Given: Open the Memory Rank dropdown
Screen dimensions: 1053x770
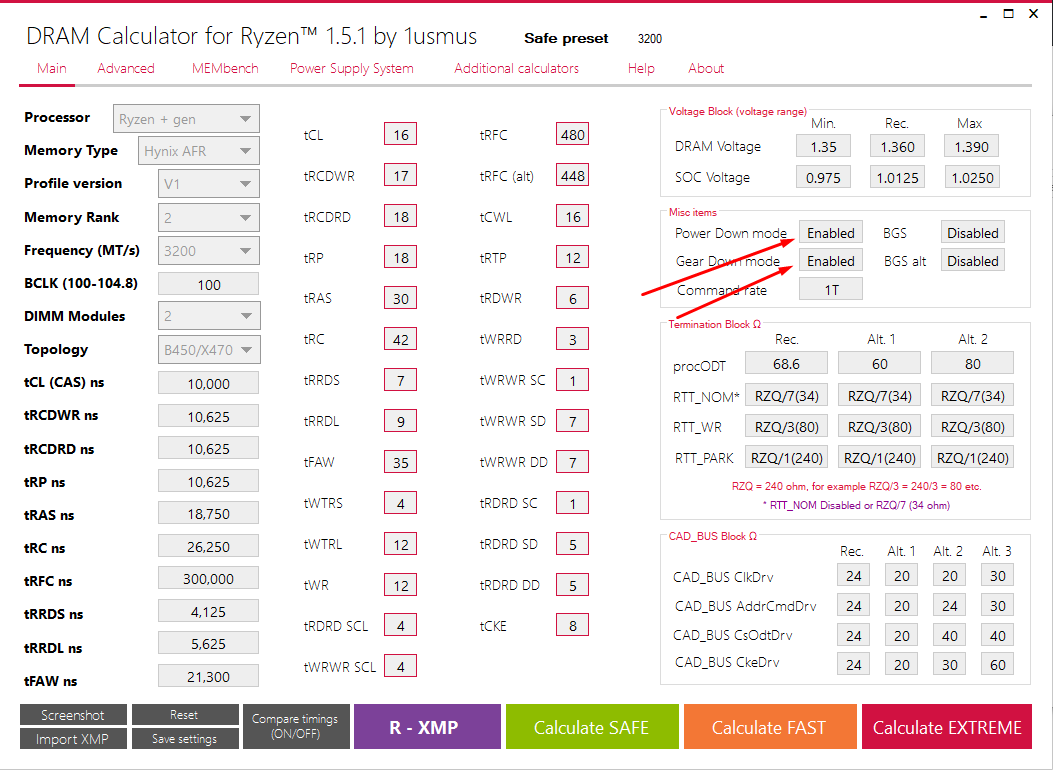Looking at the screenshot, I should coord(208,218).
